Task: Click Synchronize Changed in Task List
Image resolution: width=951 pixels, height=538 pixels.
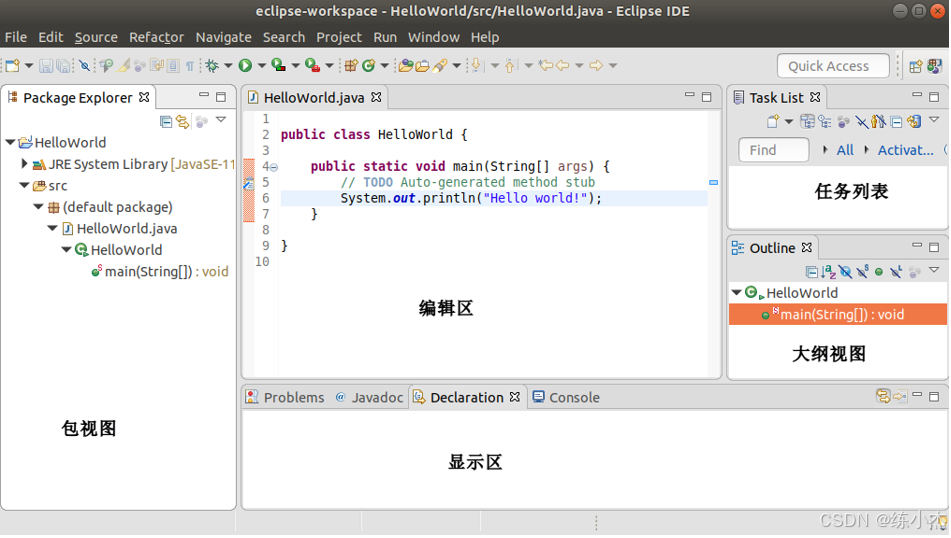Action: [914, 122]
